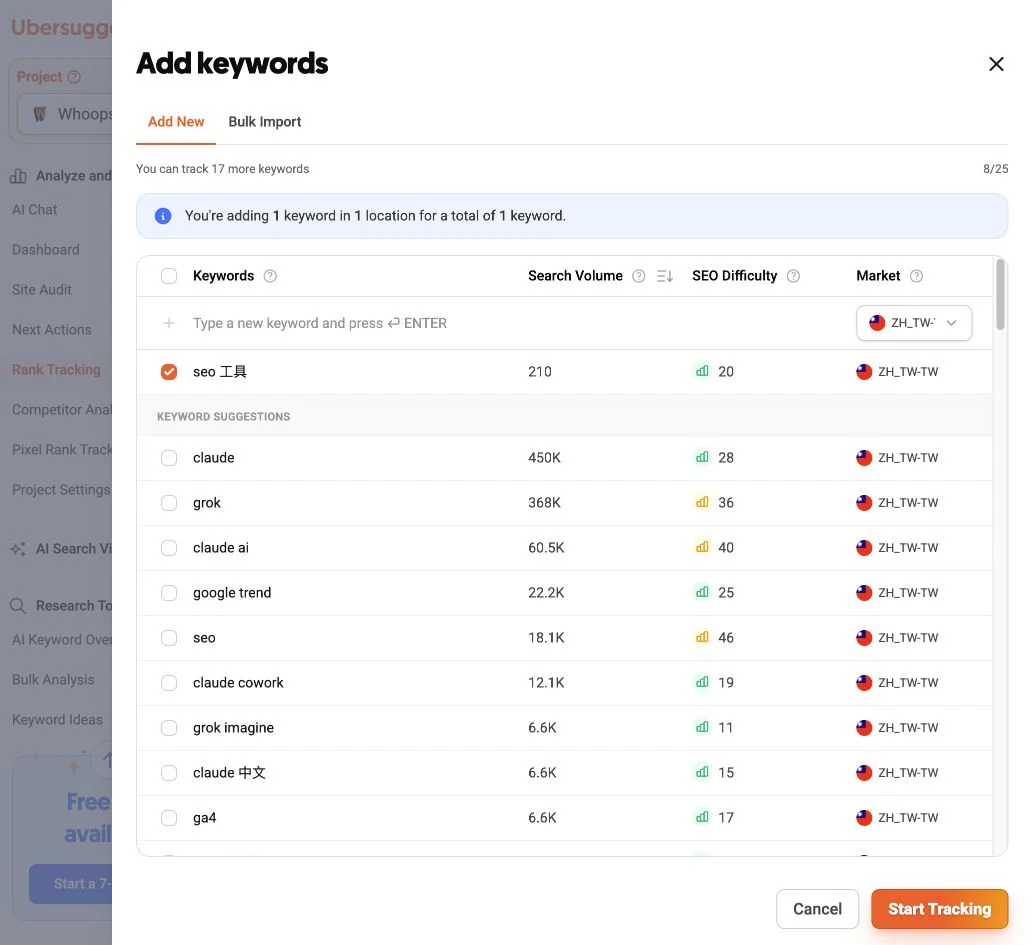
Task: Click Project help icon in sidebar
Action: 74,77
